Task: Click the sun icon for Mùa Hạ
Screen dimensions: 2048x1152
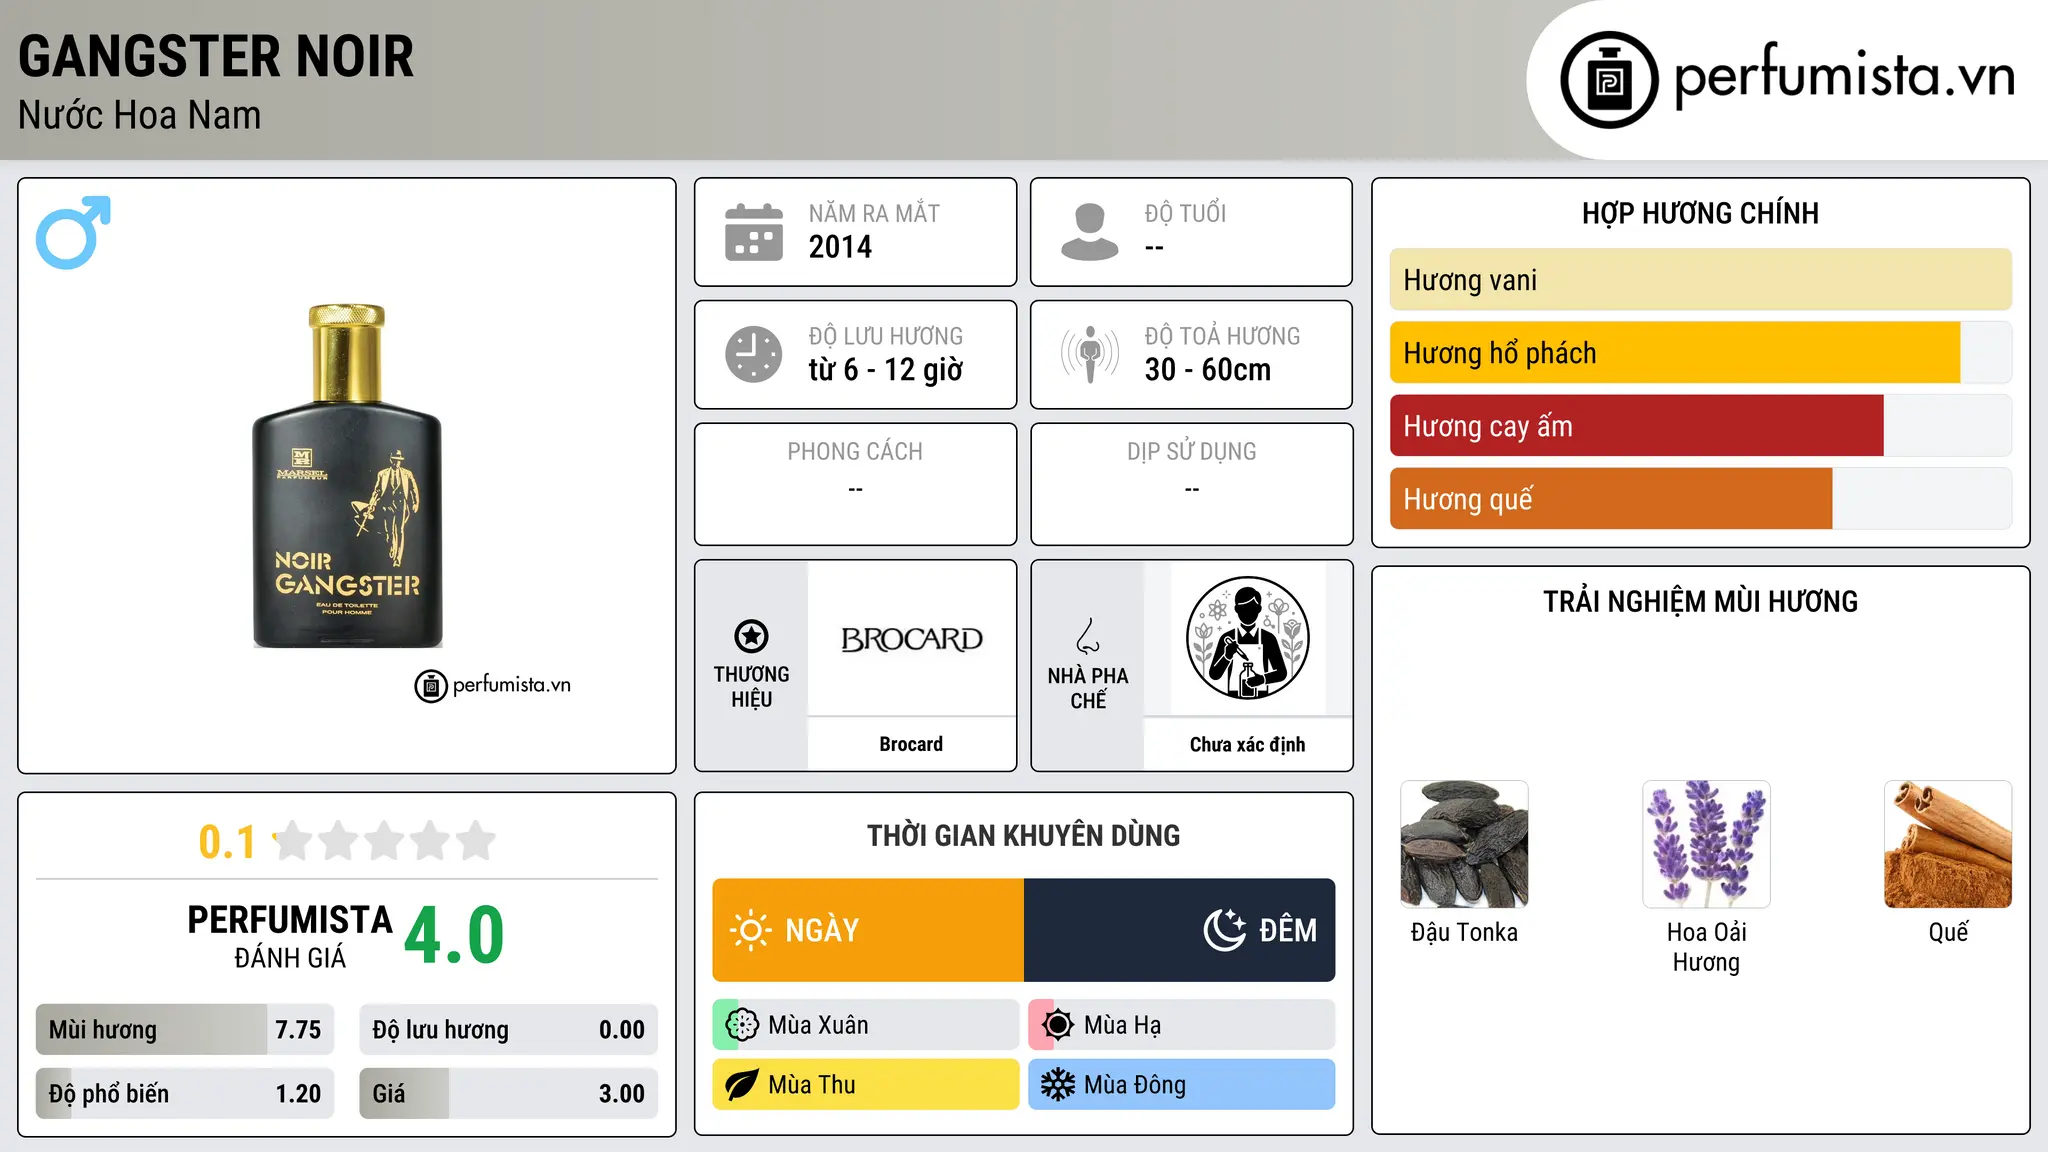Action: (1058, 1025)
